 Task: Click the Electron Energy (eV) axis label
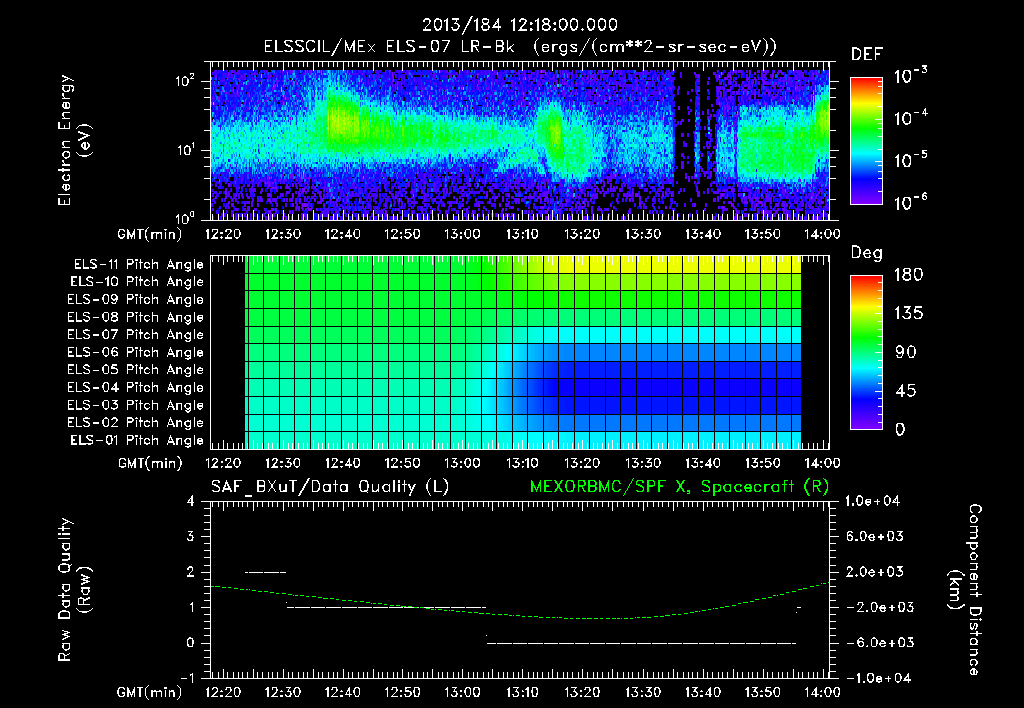pos(73,140)
